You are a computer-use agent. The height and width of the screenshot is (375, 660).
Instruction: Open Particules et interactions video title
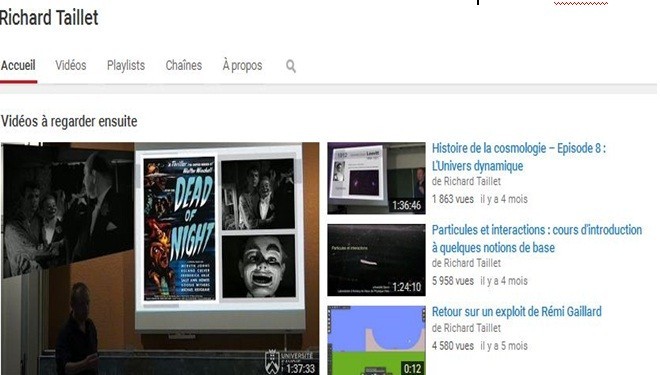coord(537,239)
